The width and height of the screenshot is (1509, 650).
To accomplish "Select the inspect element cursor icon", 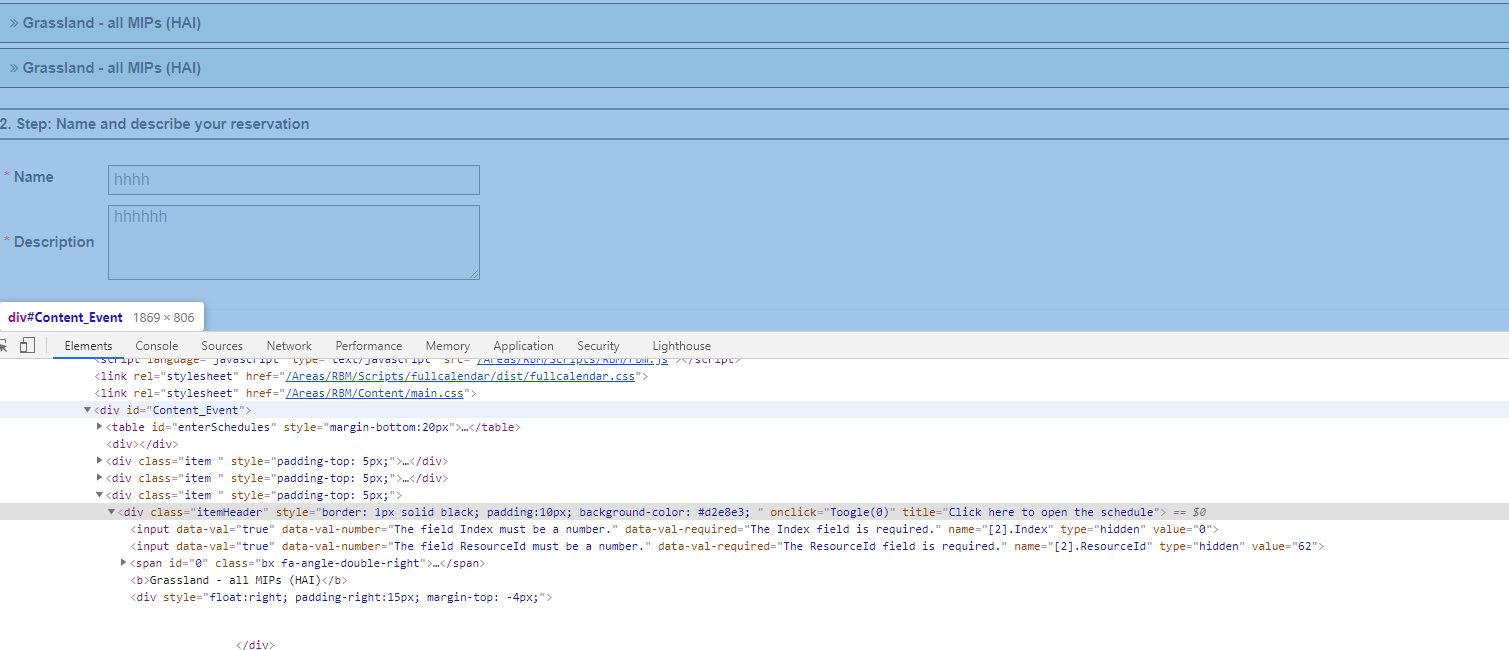I will (3, 344).
